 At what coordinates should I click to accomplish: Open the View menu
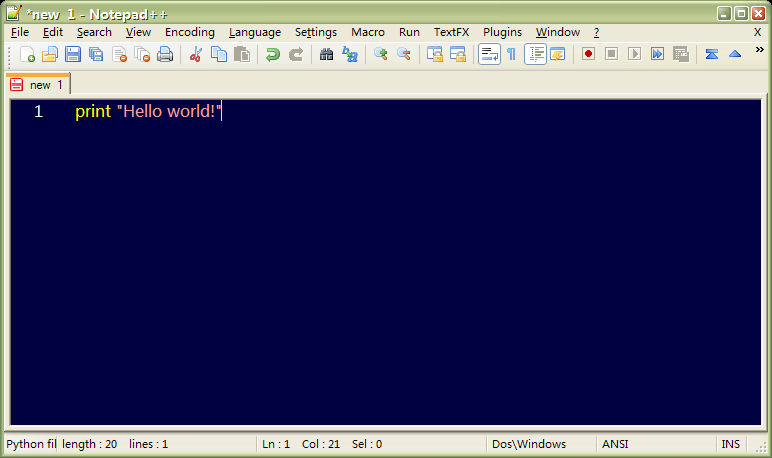pyautogui.click(x=138, y=33)
